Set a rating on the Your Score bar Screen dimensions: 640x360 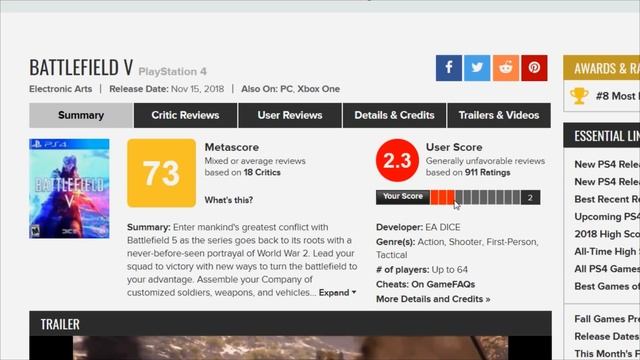click(475, 197)
